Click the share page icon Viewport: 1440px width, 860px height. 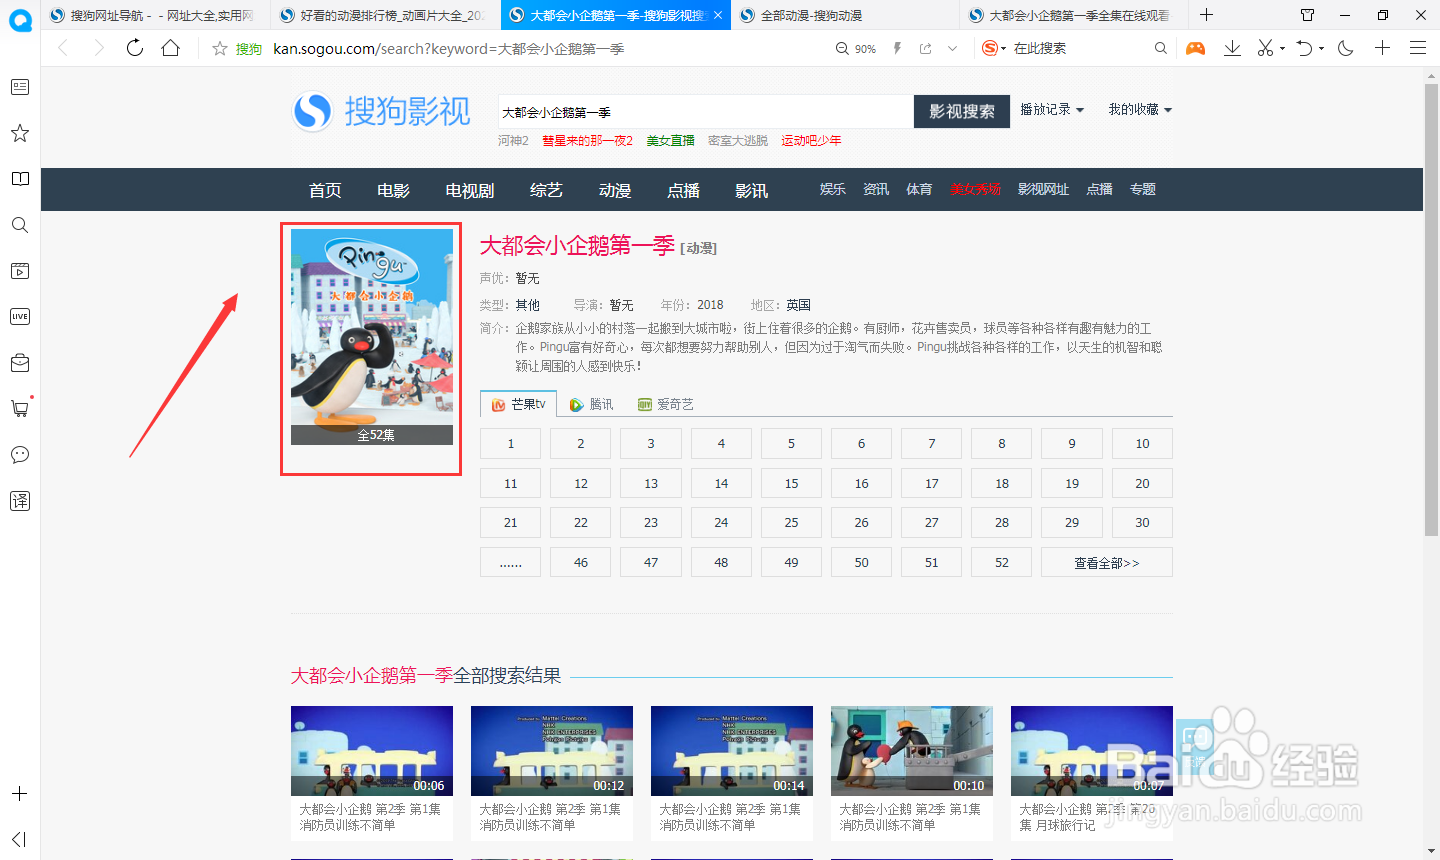coord(925,48)
